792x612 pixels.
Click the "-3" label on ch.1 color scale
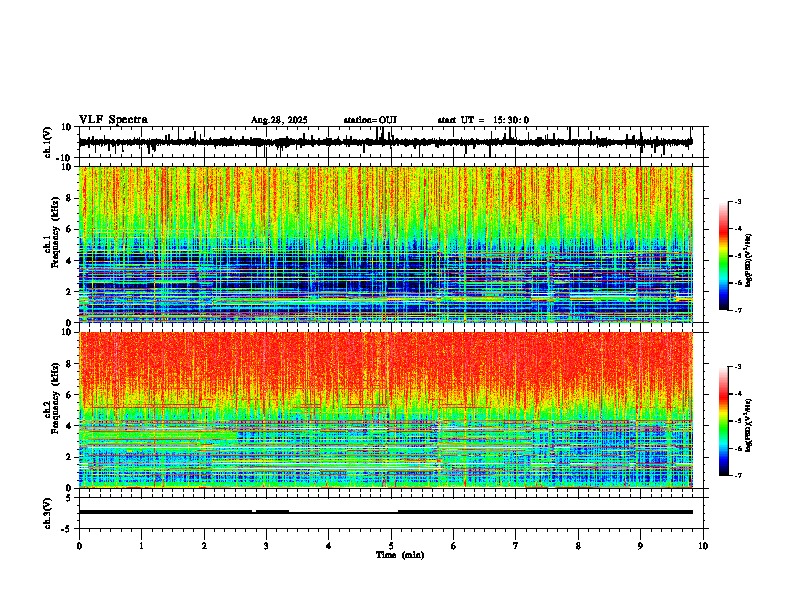738,202
